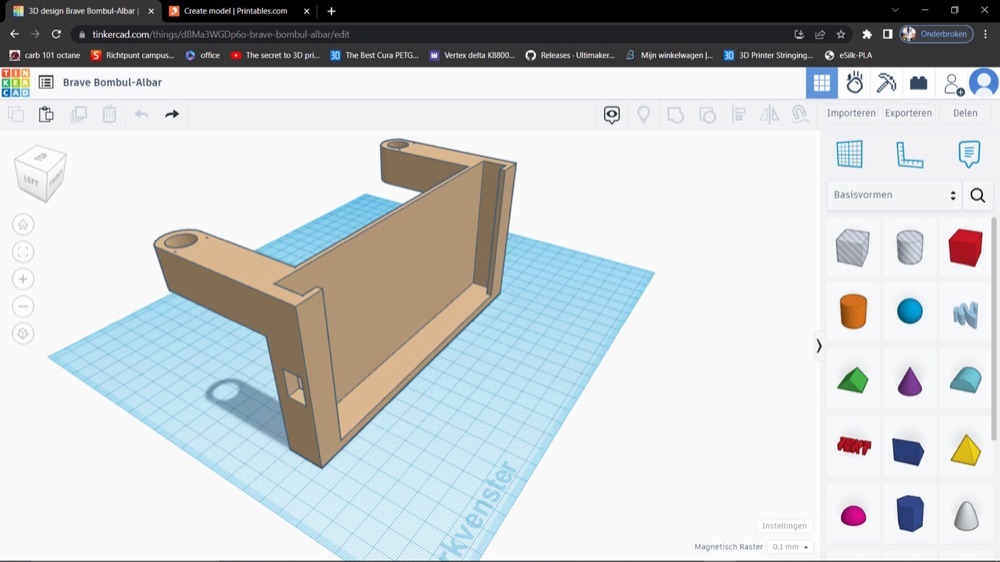This screenshot has width=1000, height=562.
Task: Collapse the shapes panel chevron
Action: pos(819,346)
